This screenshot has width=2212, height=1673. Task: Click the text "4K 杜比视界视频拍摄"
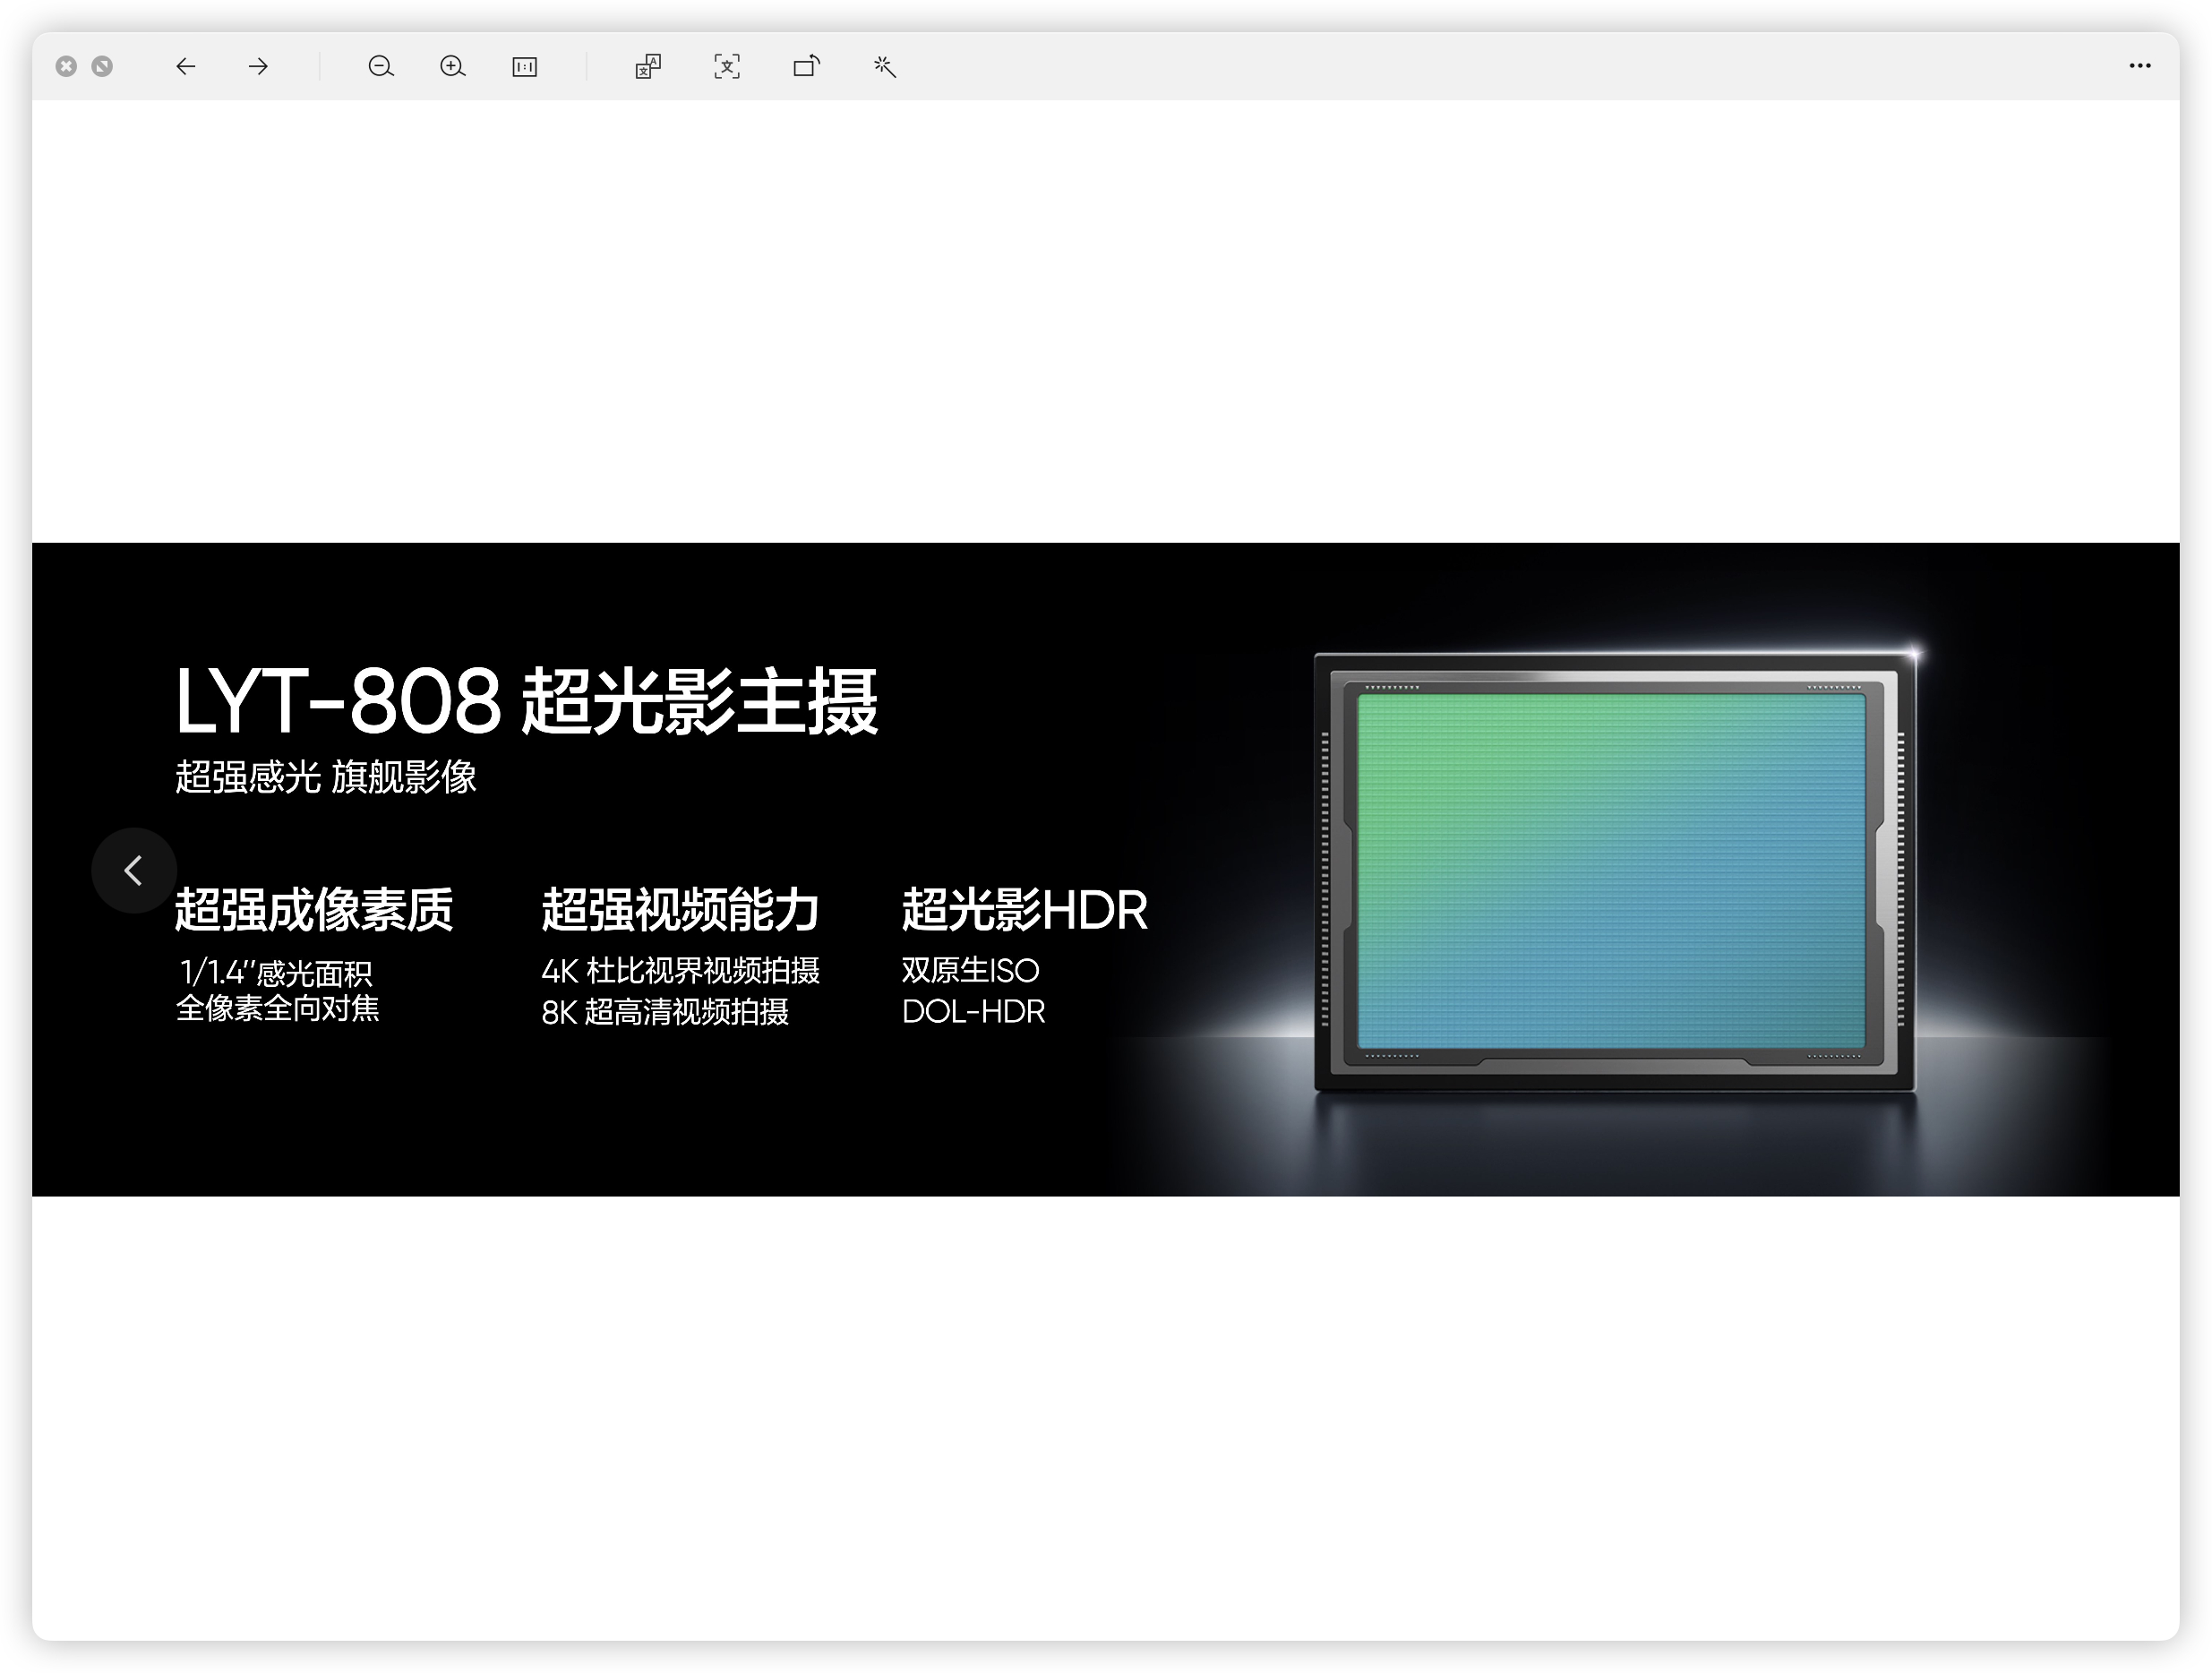click(x=681, y=971)
